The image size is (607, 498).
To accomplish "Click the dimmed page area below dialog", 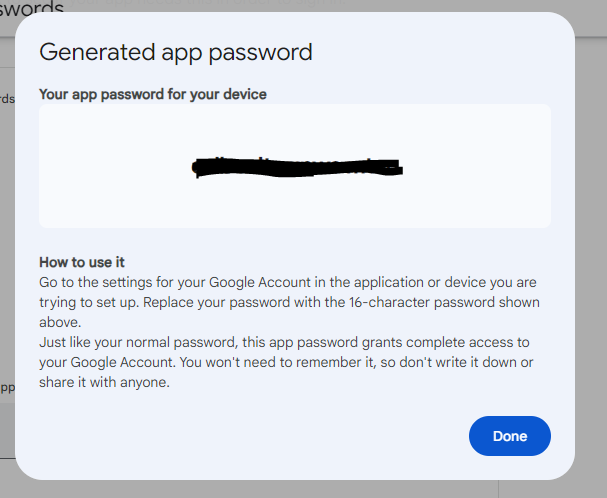I will (x=300, y=489).
